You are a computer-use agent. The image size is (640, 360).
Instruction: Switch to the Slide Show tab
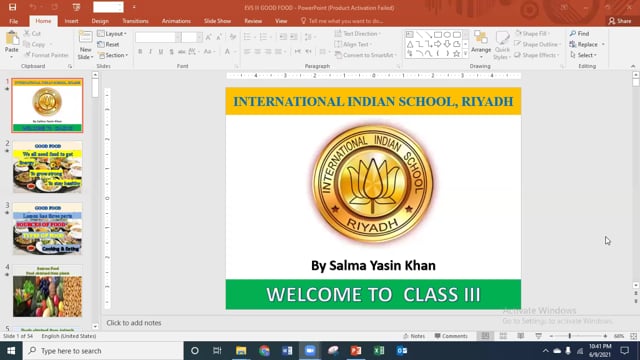click(217, 21)
